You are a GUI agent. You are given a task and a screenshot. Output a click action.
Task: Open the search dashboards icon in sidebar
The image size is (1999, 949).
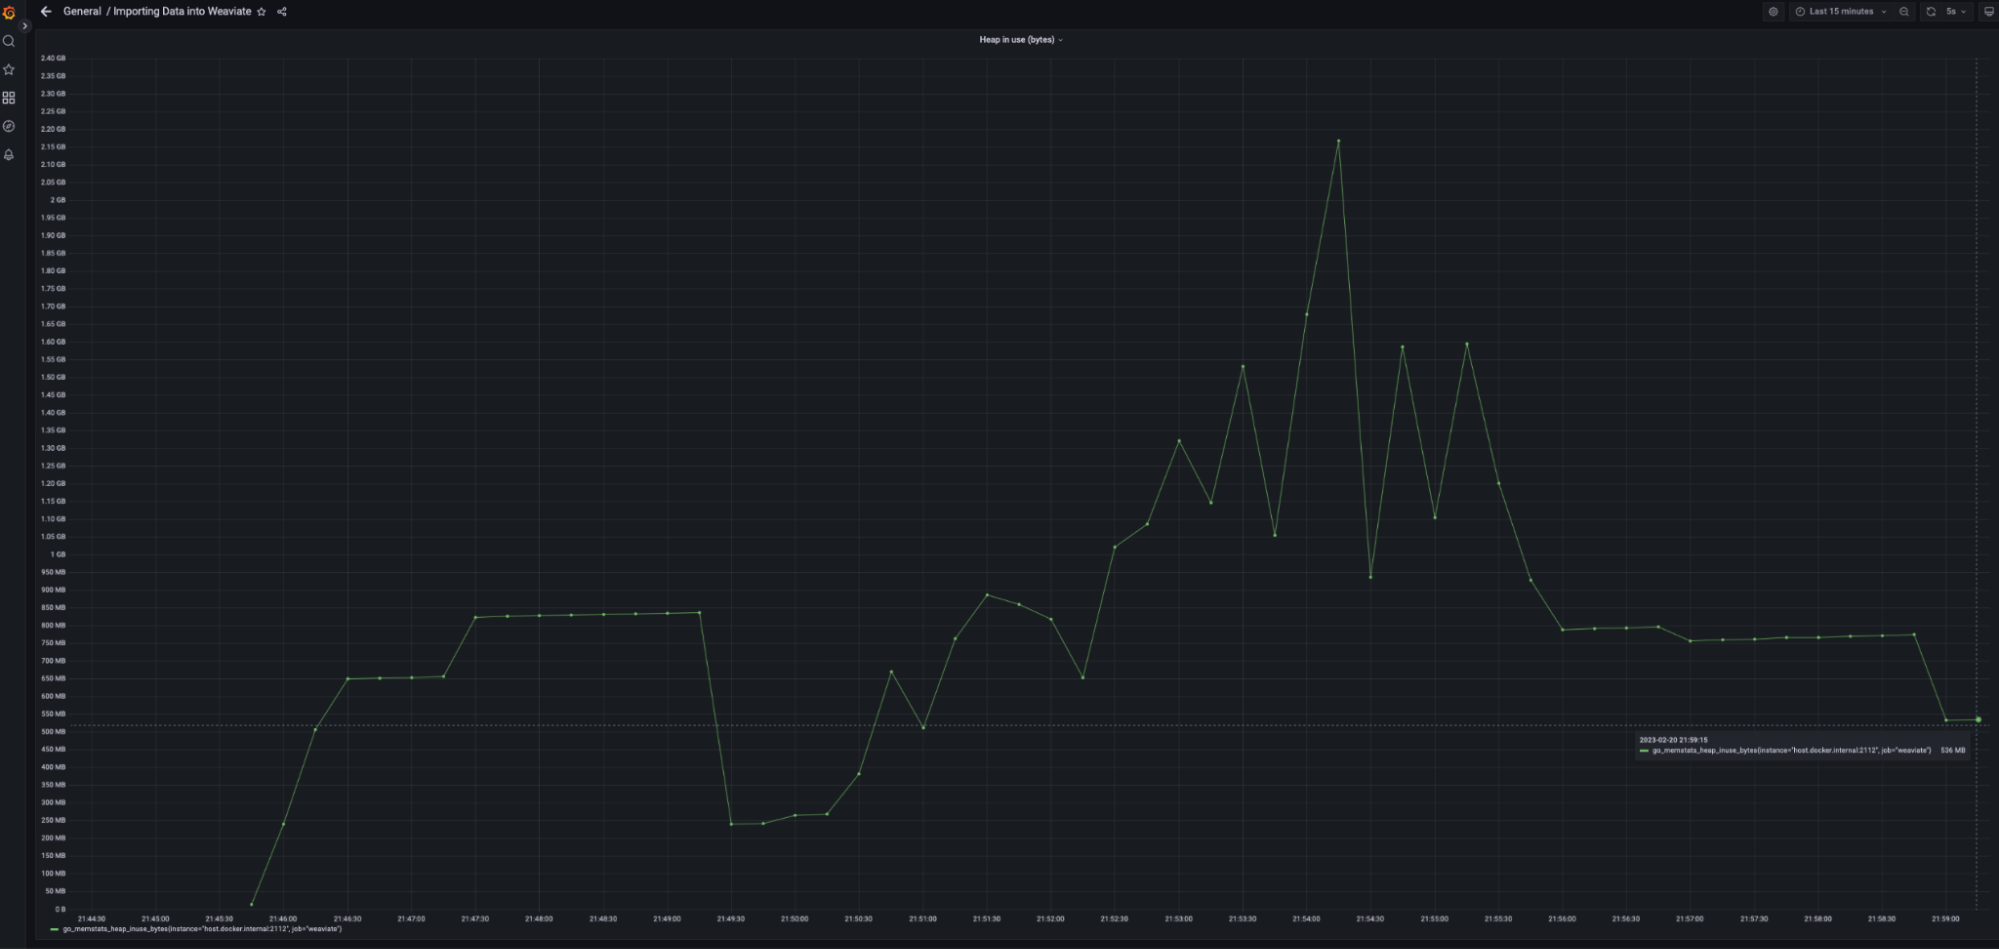pyautogui.click(x=9, y=41)
